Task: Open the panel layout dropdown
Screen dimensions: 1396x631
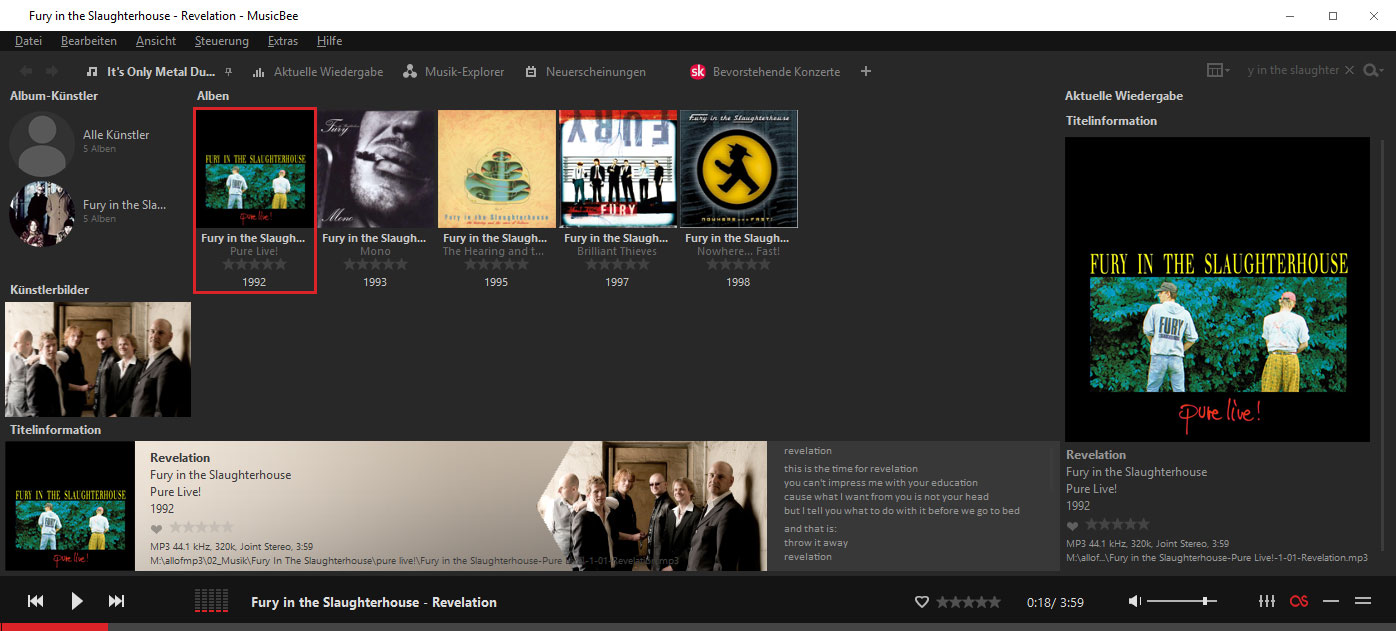Action: (1218, 70)
